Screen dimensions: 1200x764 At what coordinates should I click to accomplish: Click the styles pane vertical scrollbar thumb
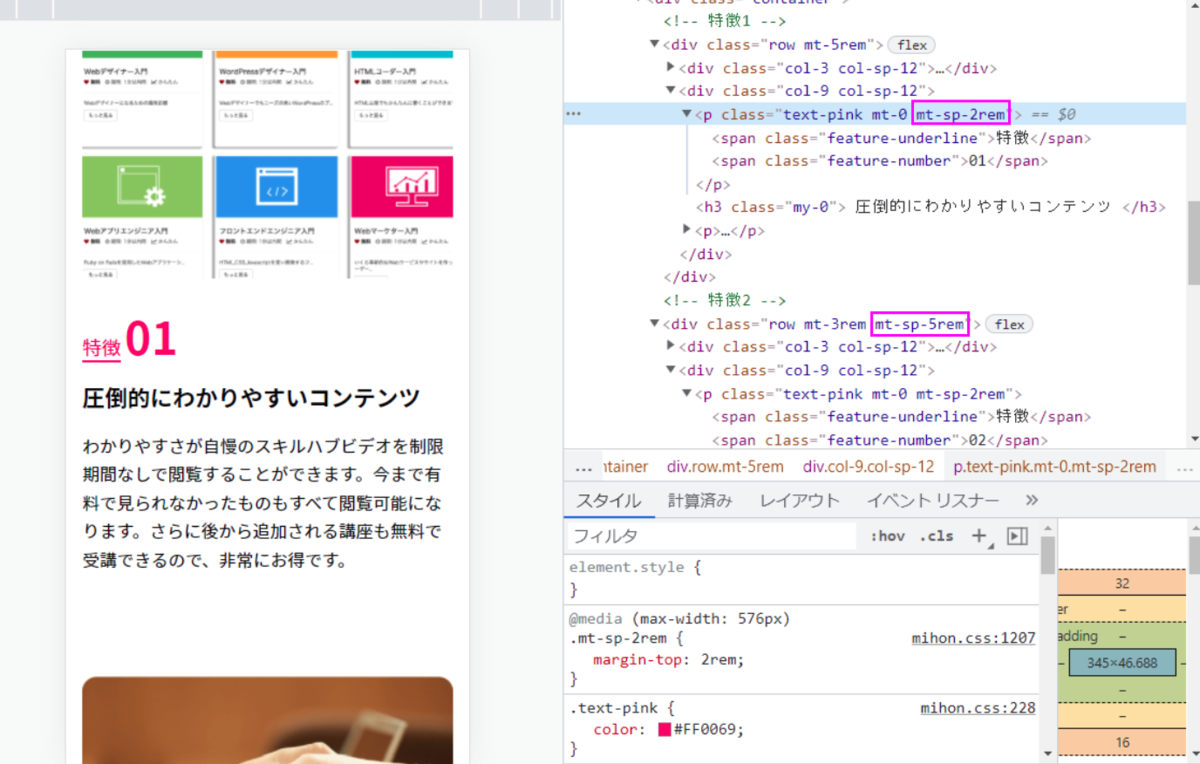tap(1047, 556)
